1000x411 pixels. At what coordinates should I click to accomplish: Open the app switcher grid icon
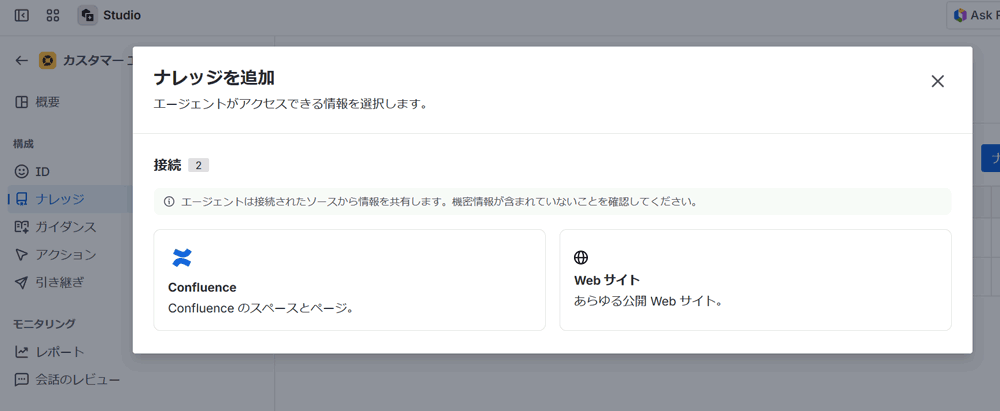(x=53, y=15)
